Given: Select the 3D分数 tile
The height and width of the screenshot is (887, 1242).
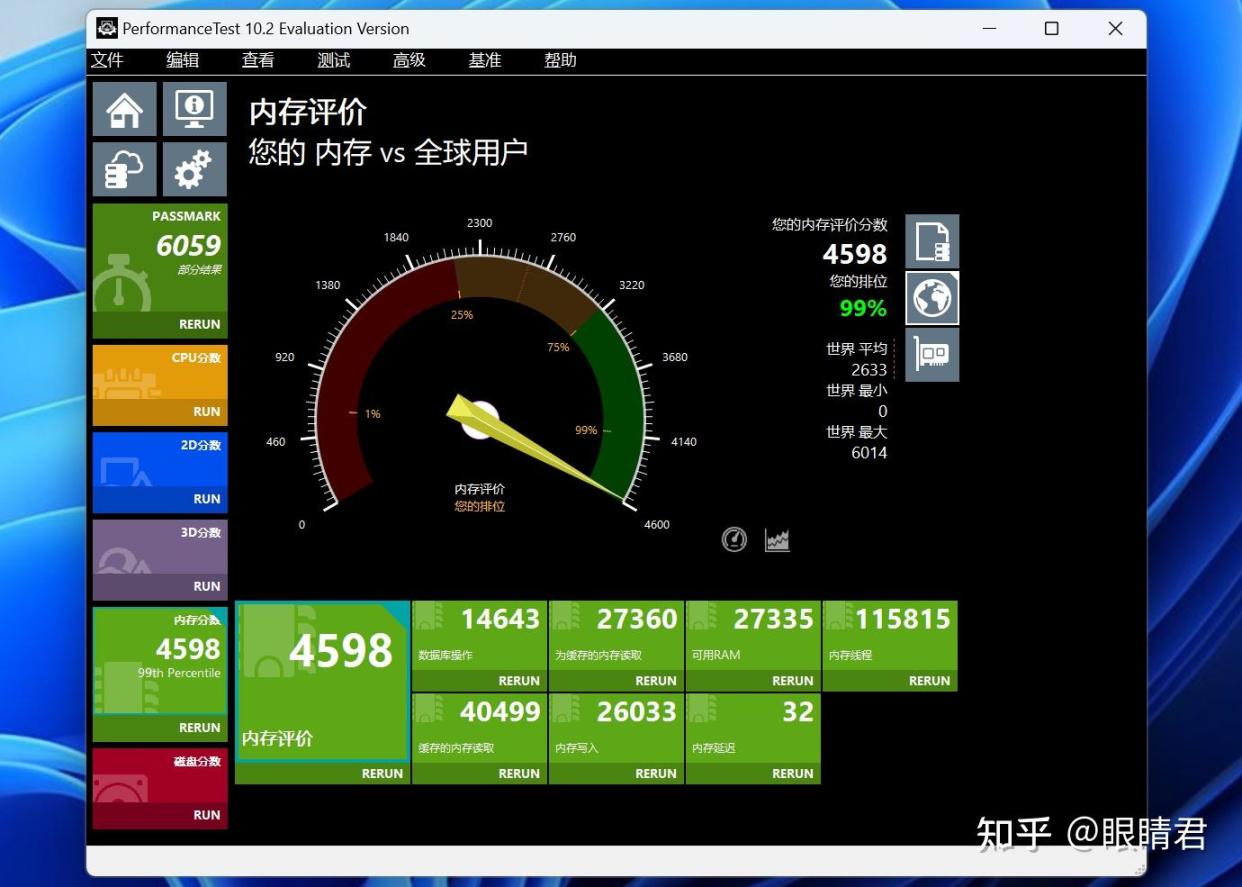Looking at the screenshot, I should click(160, 546).
